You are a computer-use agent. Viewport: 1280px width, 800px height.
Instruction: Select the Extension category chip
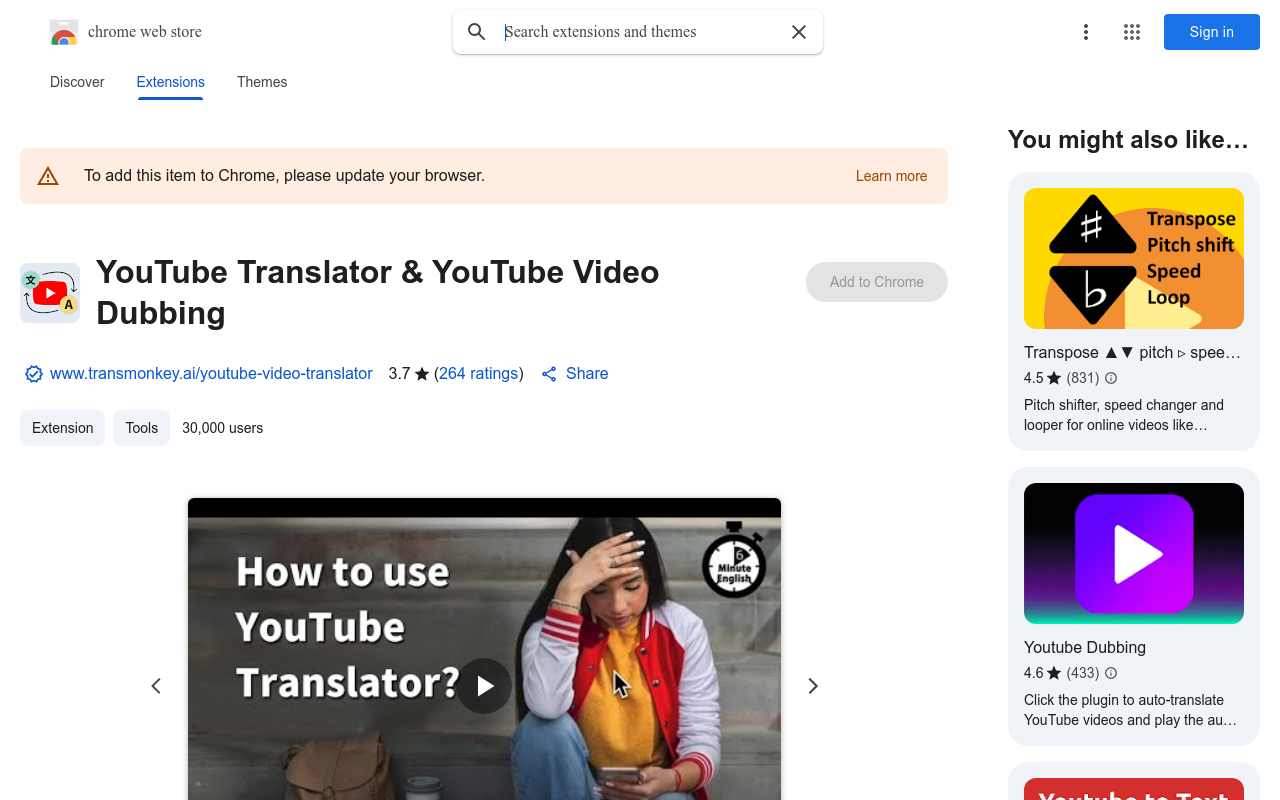click(x=62, y=428)
